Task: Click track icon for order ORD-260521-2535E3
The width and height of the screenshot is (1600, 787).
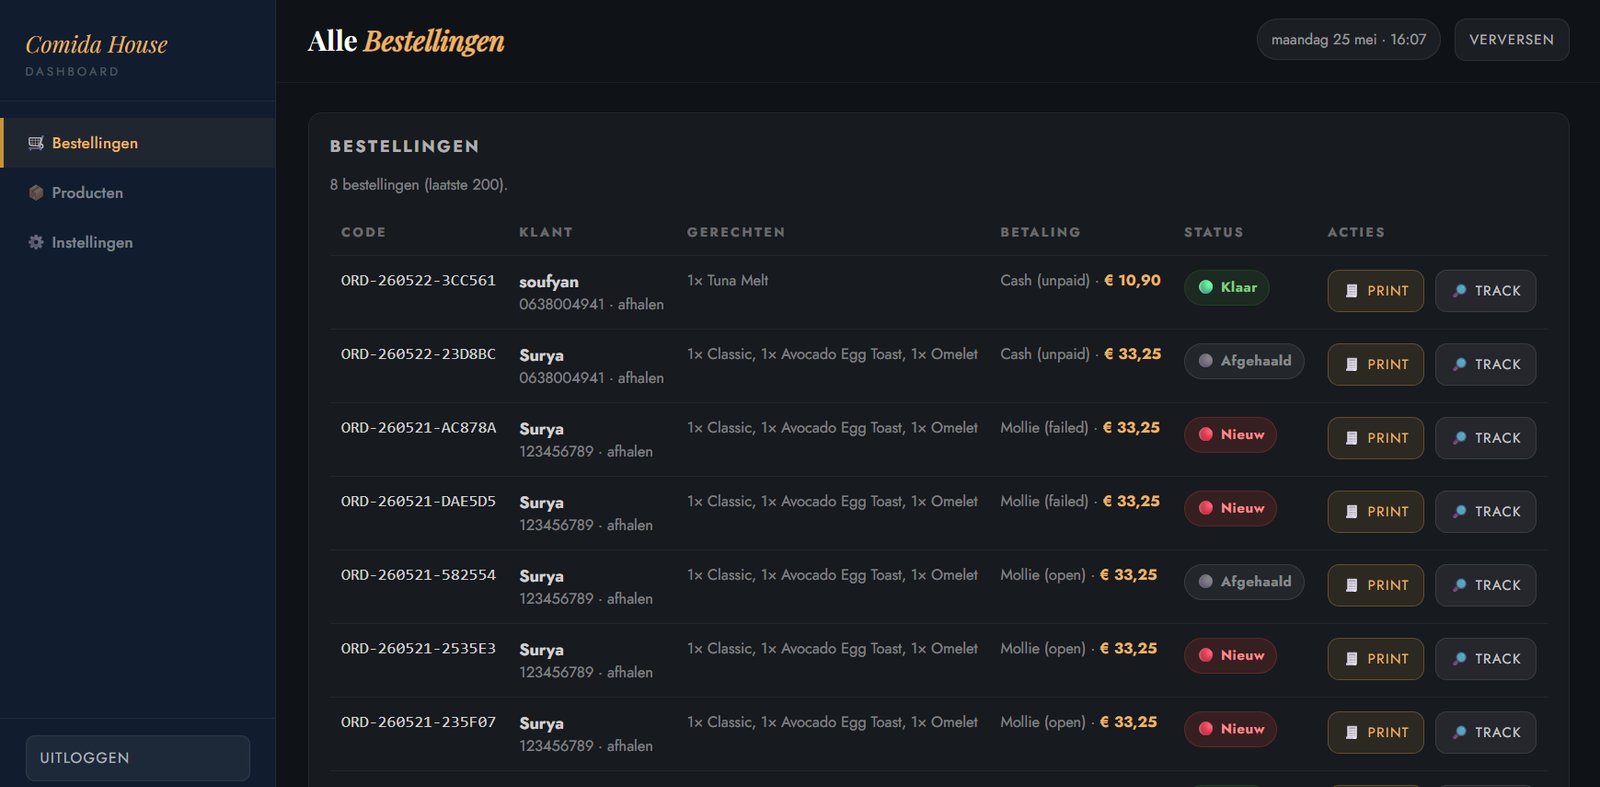Action: pyautogui.click(x=1459, y=659)
